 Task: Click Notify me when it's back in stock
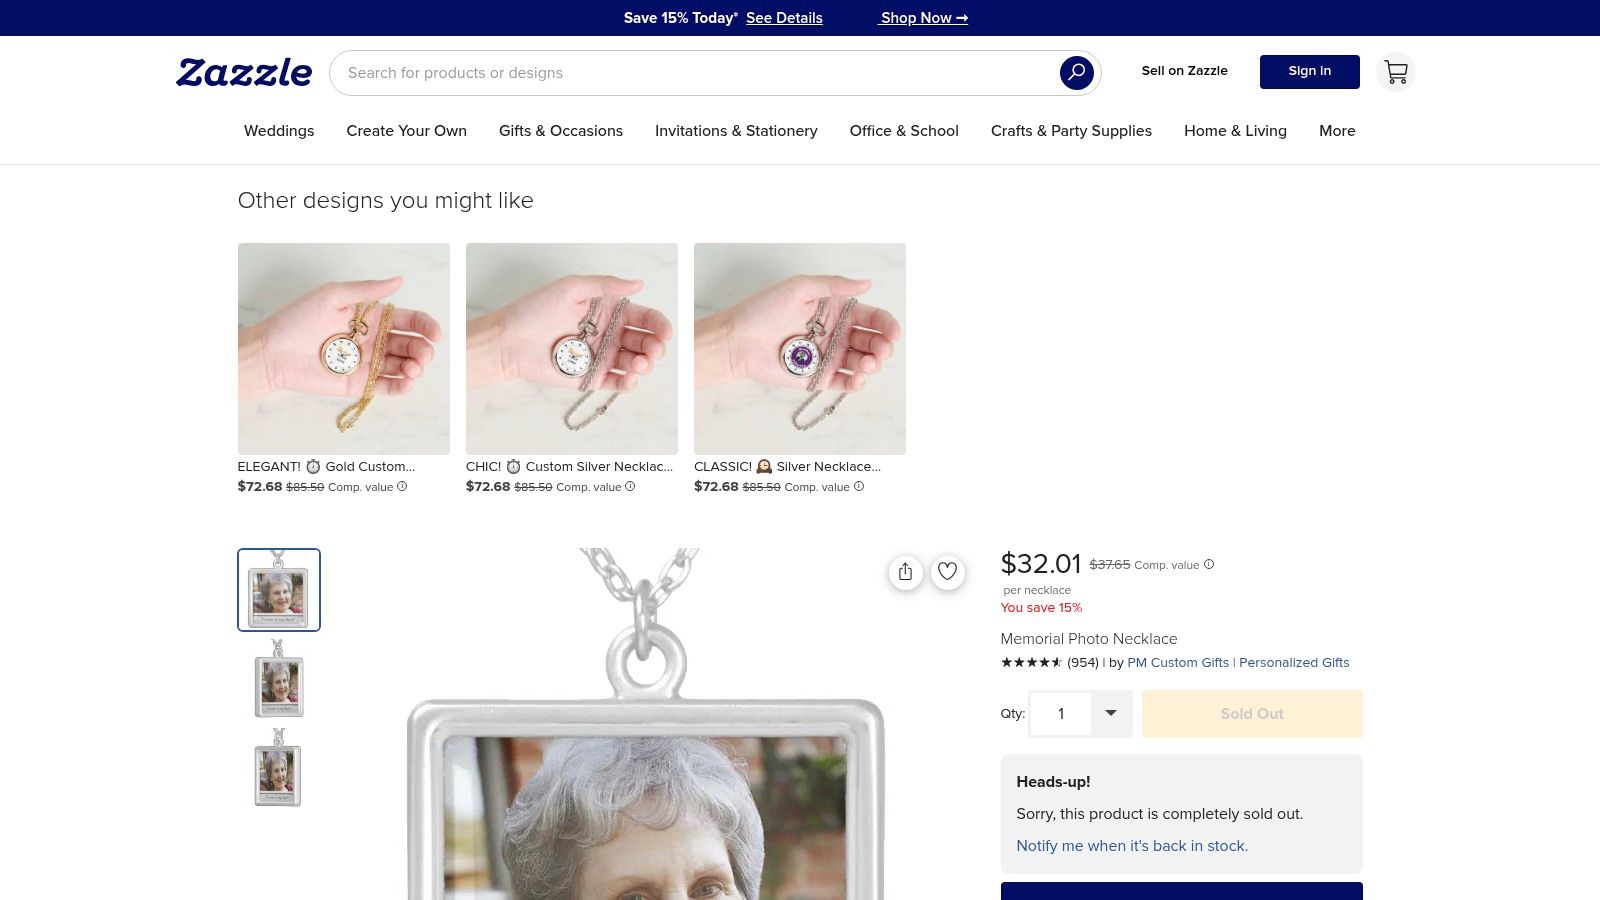pyautogui.click(x=1132, y=846)
